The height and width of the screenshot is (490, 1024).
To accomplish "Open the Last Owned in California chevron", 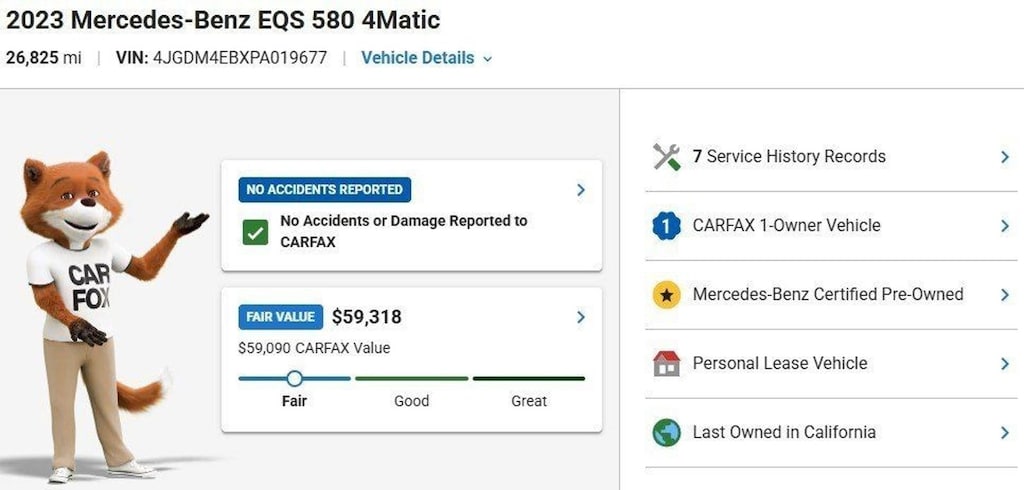I will (x=1004, y=433).
